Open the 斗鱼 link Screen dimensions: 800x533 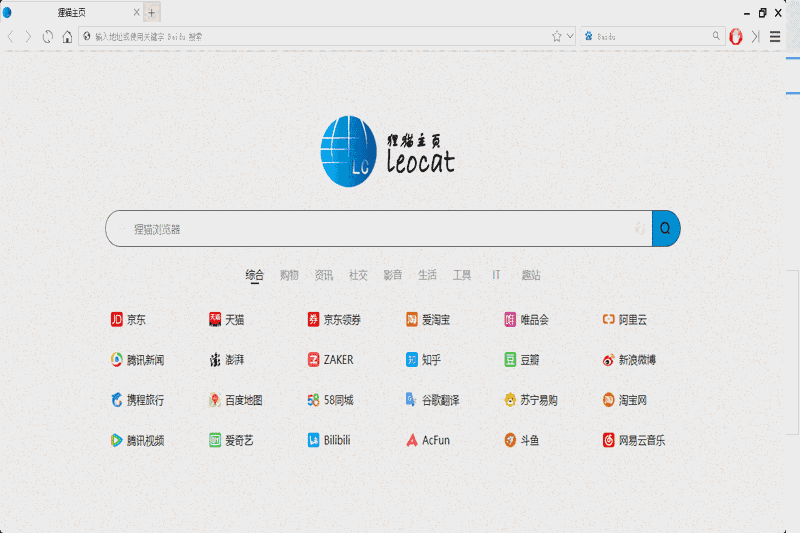pyautogui.click(x=522, y=440)
